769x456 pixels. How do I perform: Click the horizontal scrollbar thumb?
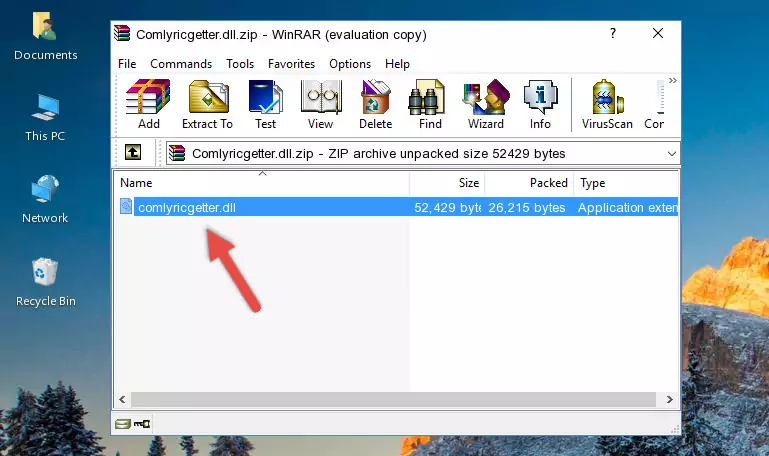[393, 400]
